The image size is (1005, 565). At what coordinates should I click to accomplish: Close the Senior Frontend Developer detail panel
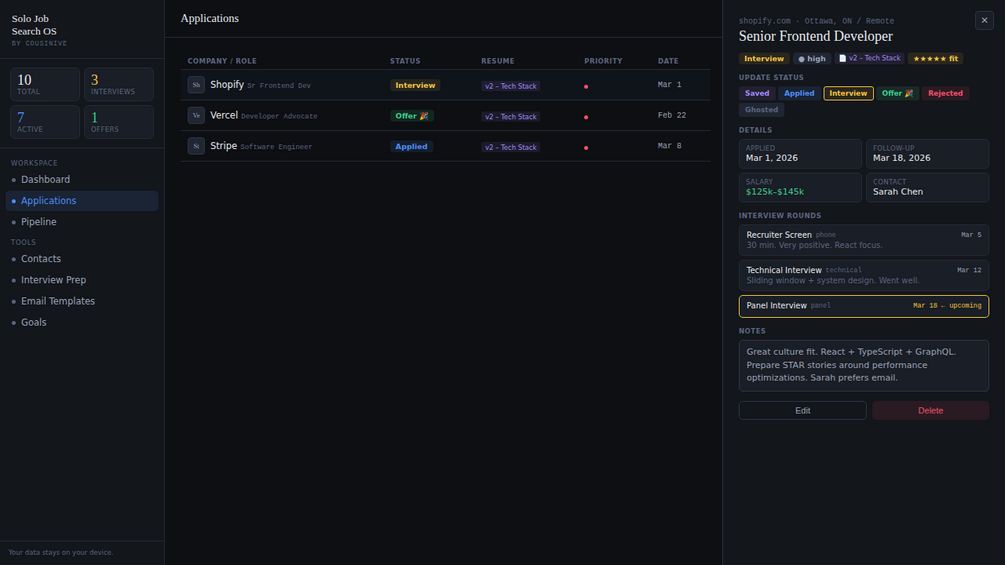[x=984, y=20]
